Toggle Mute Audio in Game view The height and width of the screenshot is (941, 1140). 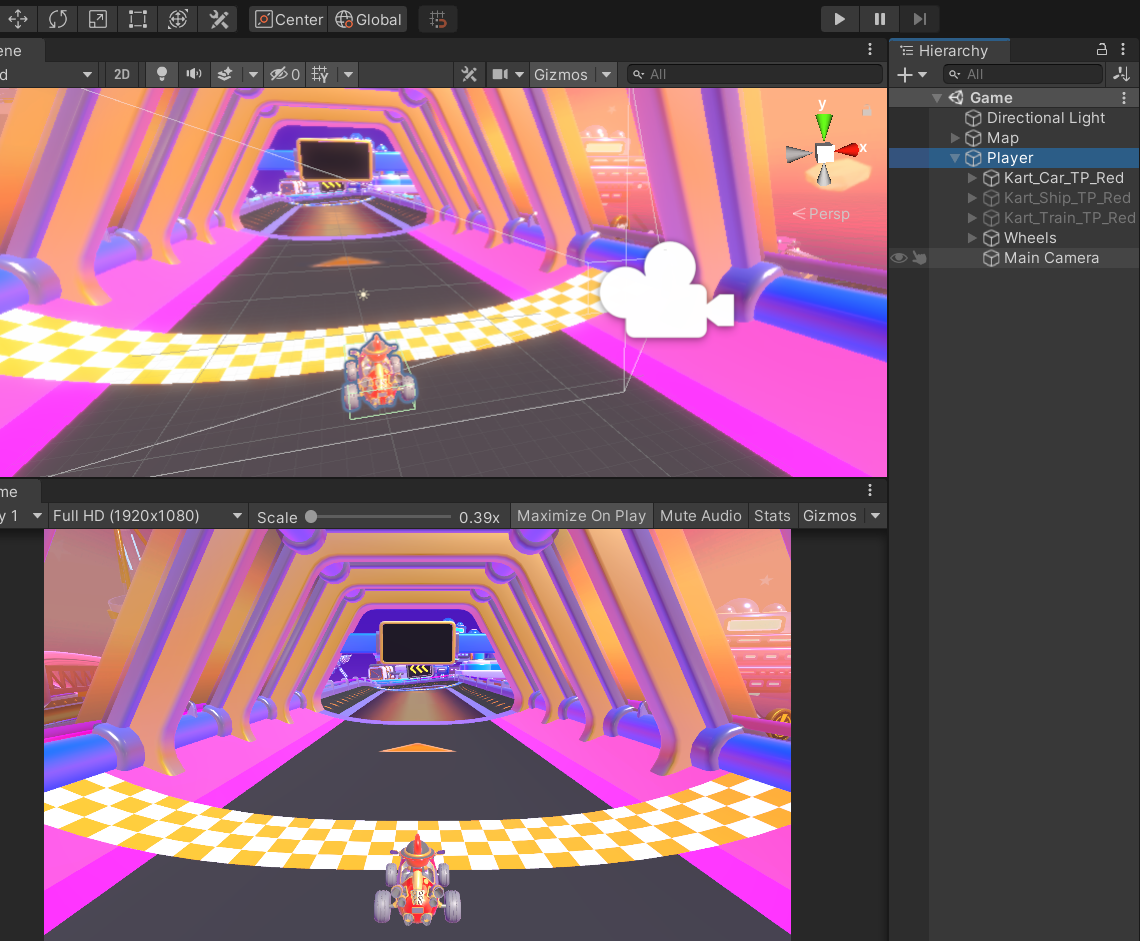point(700,516)
